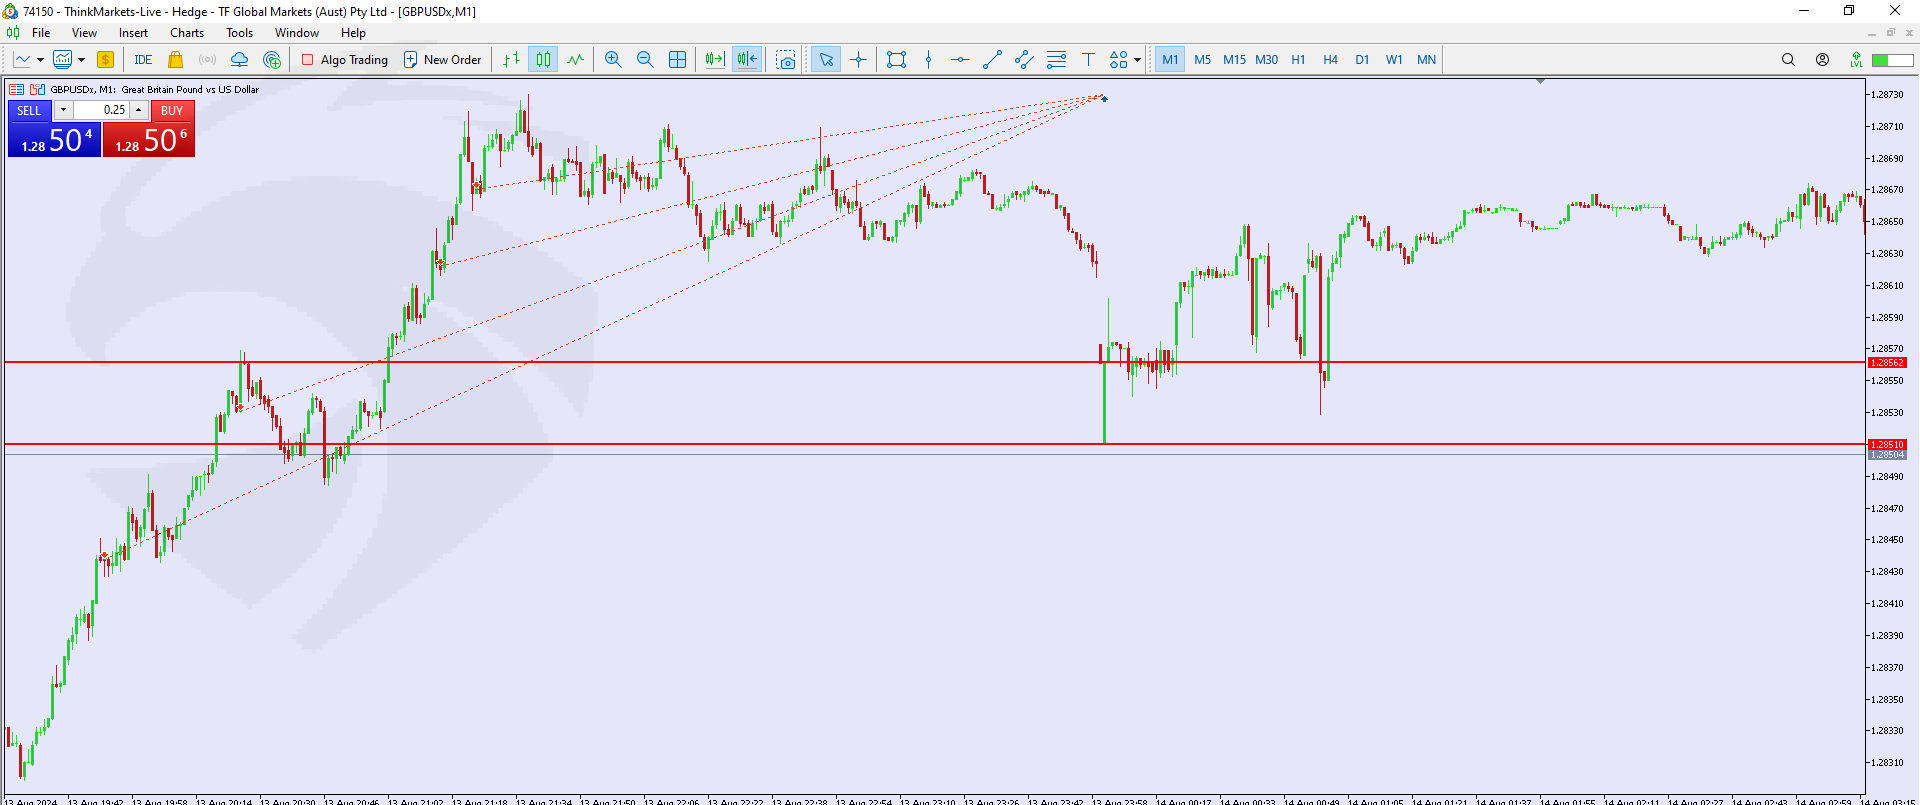Screen dimensions: 1920x805
Task: Open the objects shapes dropdown arrow
Action: tap(1137, 60)
